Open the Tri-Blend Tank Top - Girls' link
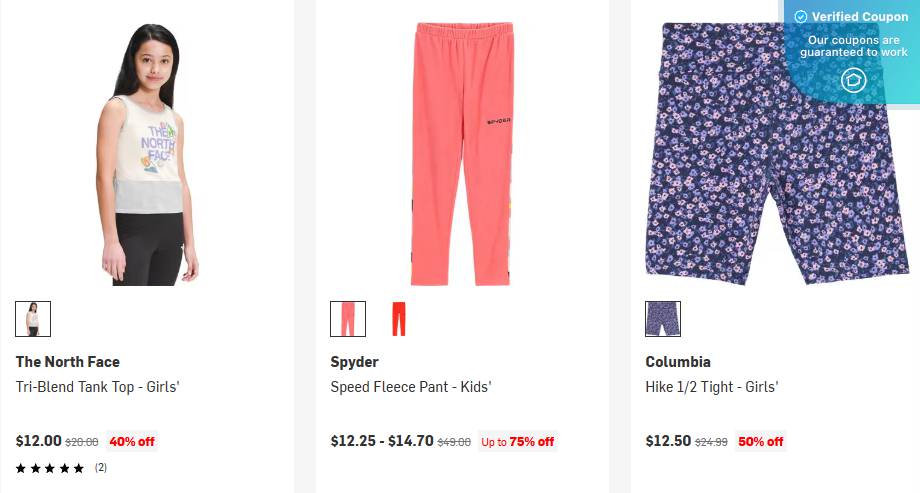 click(97, 387)
